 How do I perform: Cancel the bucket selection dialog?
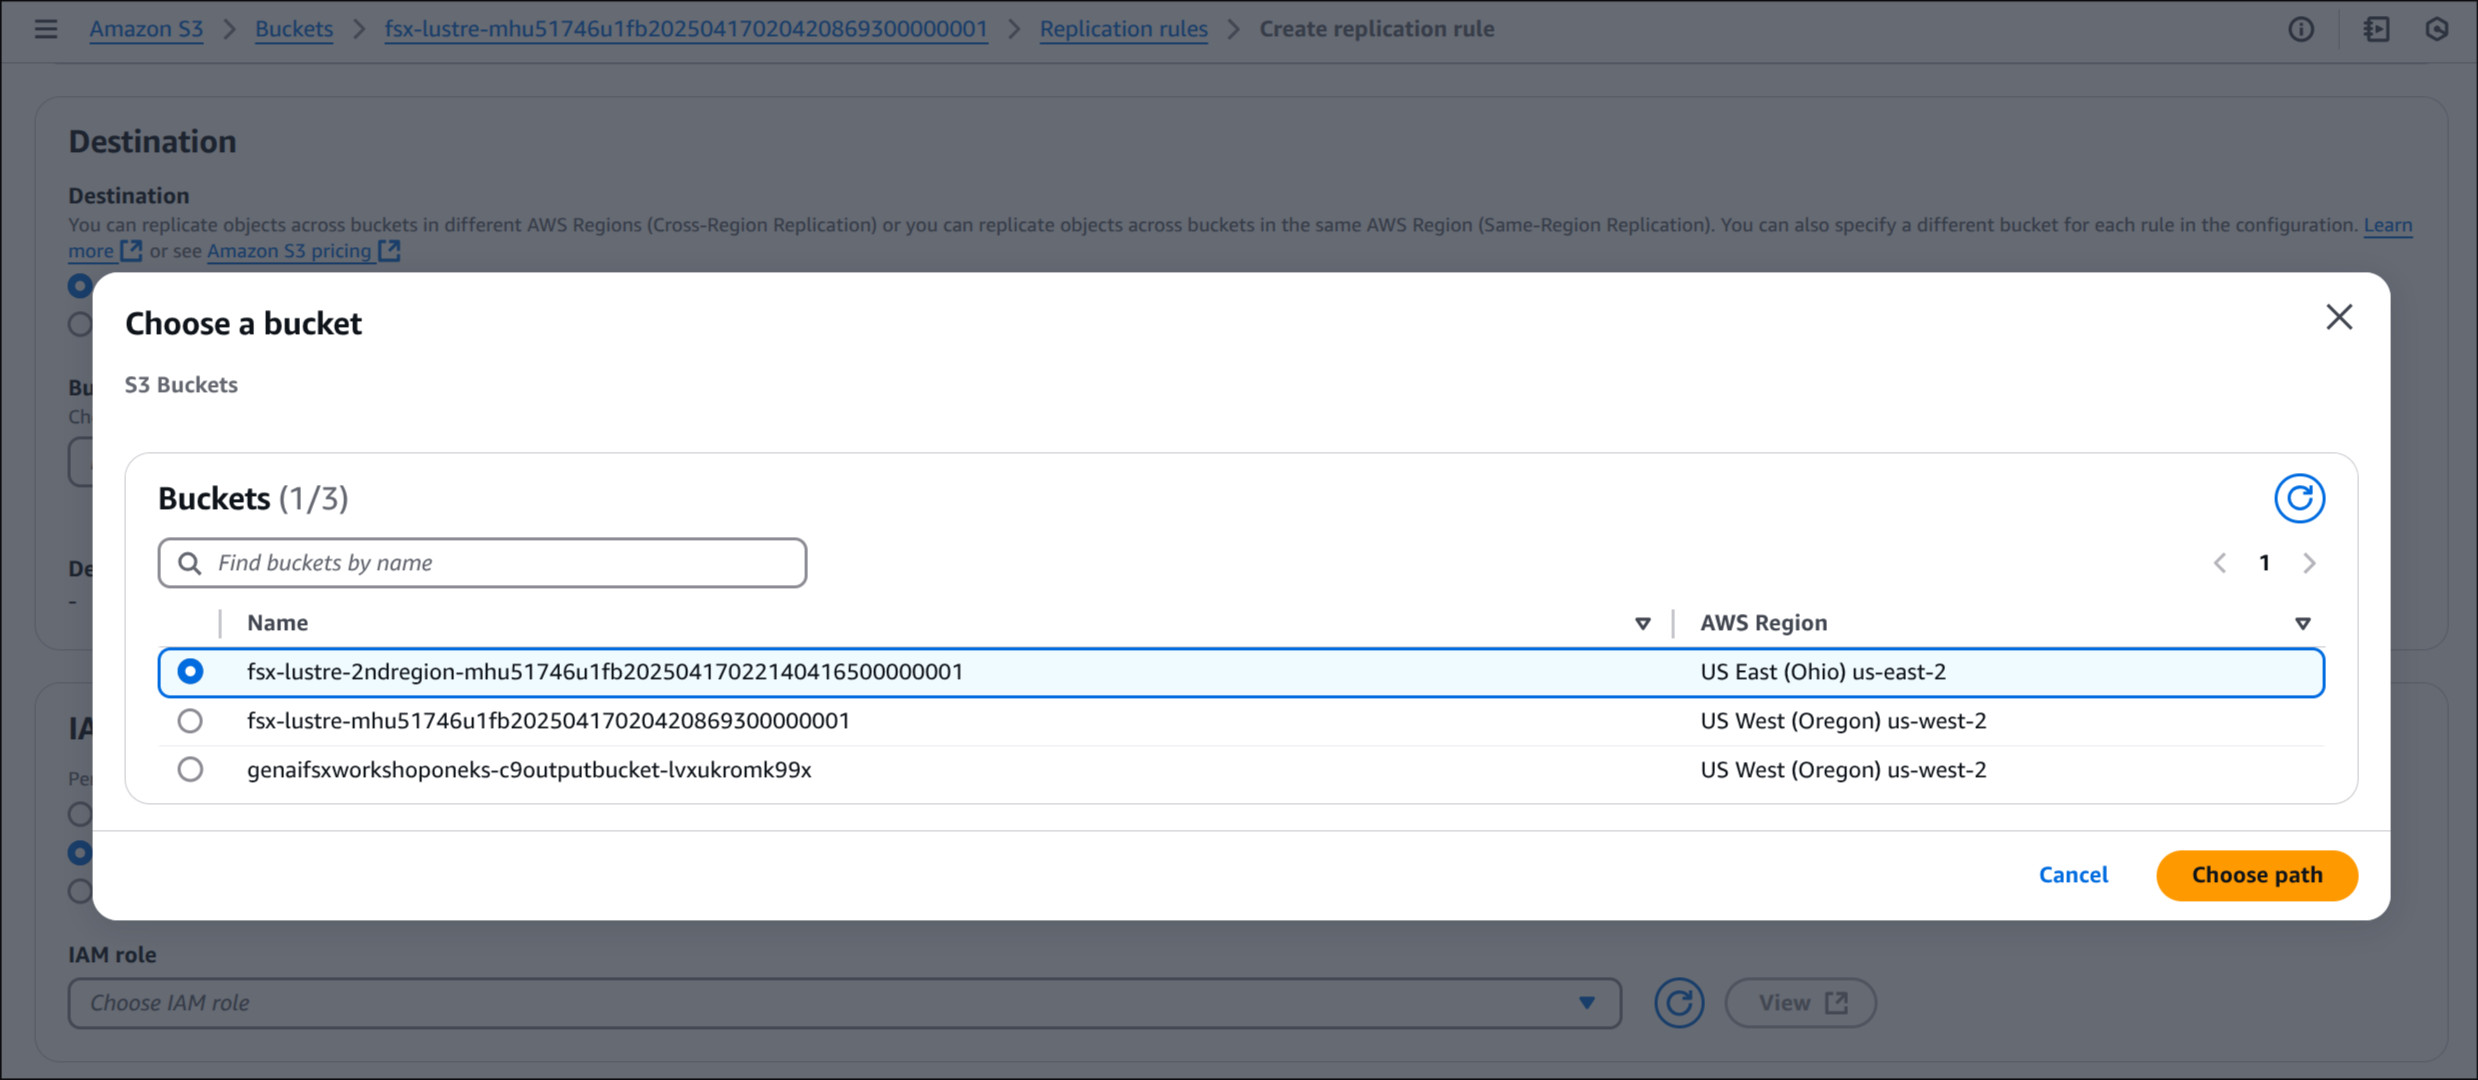(x=2073, y=875)
